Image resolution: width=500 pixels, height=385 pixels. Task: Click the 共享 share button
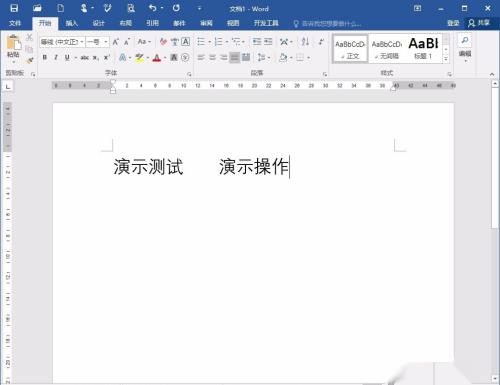click(x=479, y=23)
